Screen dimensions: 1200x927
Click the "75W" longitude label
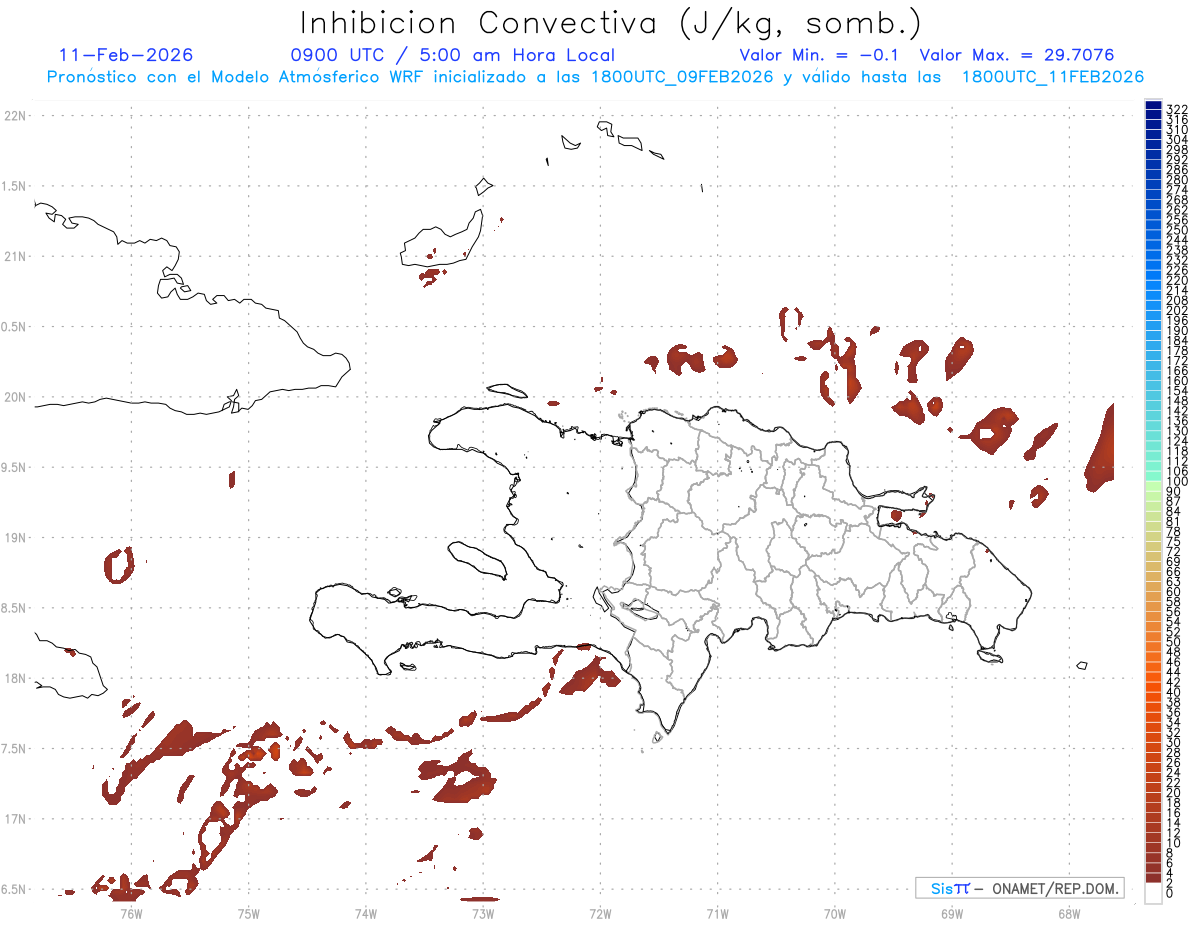click(249, 913)
